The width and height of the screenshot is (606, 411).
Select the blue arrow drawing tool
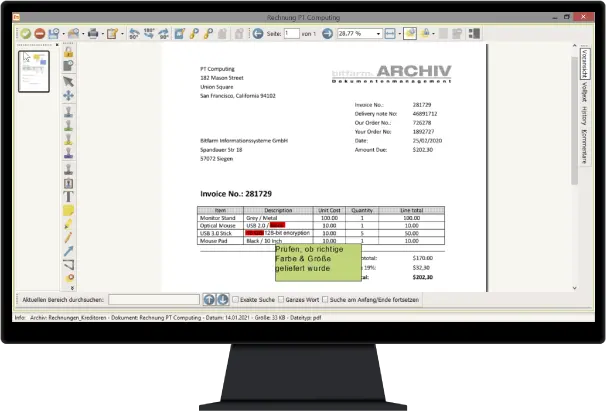point(68,251)
